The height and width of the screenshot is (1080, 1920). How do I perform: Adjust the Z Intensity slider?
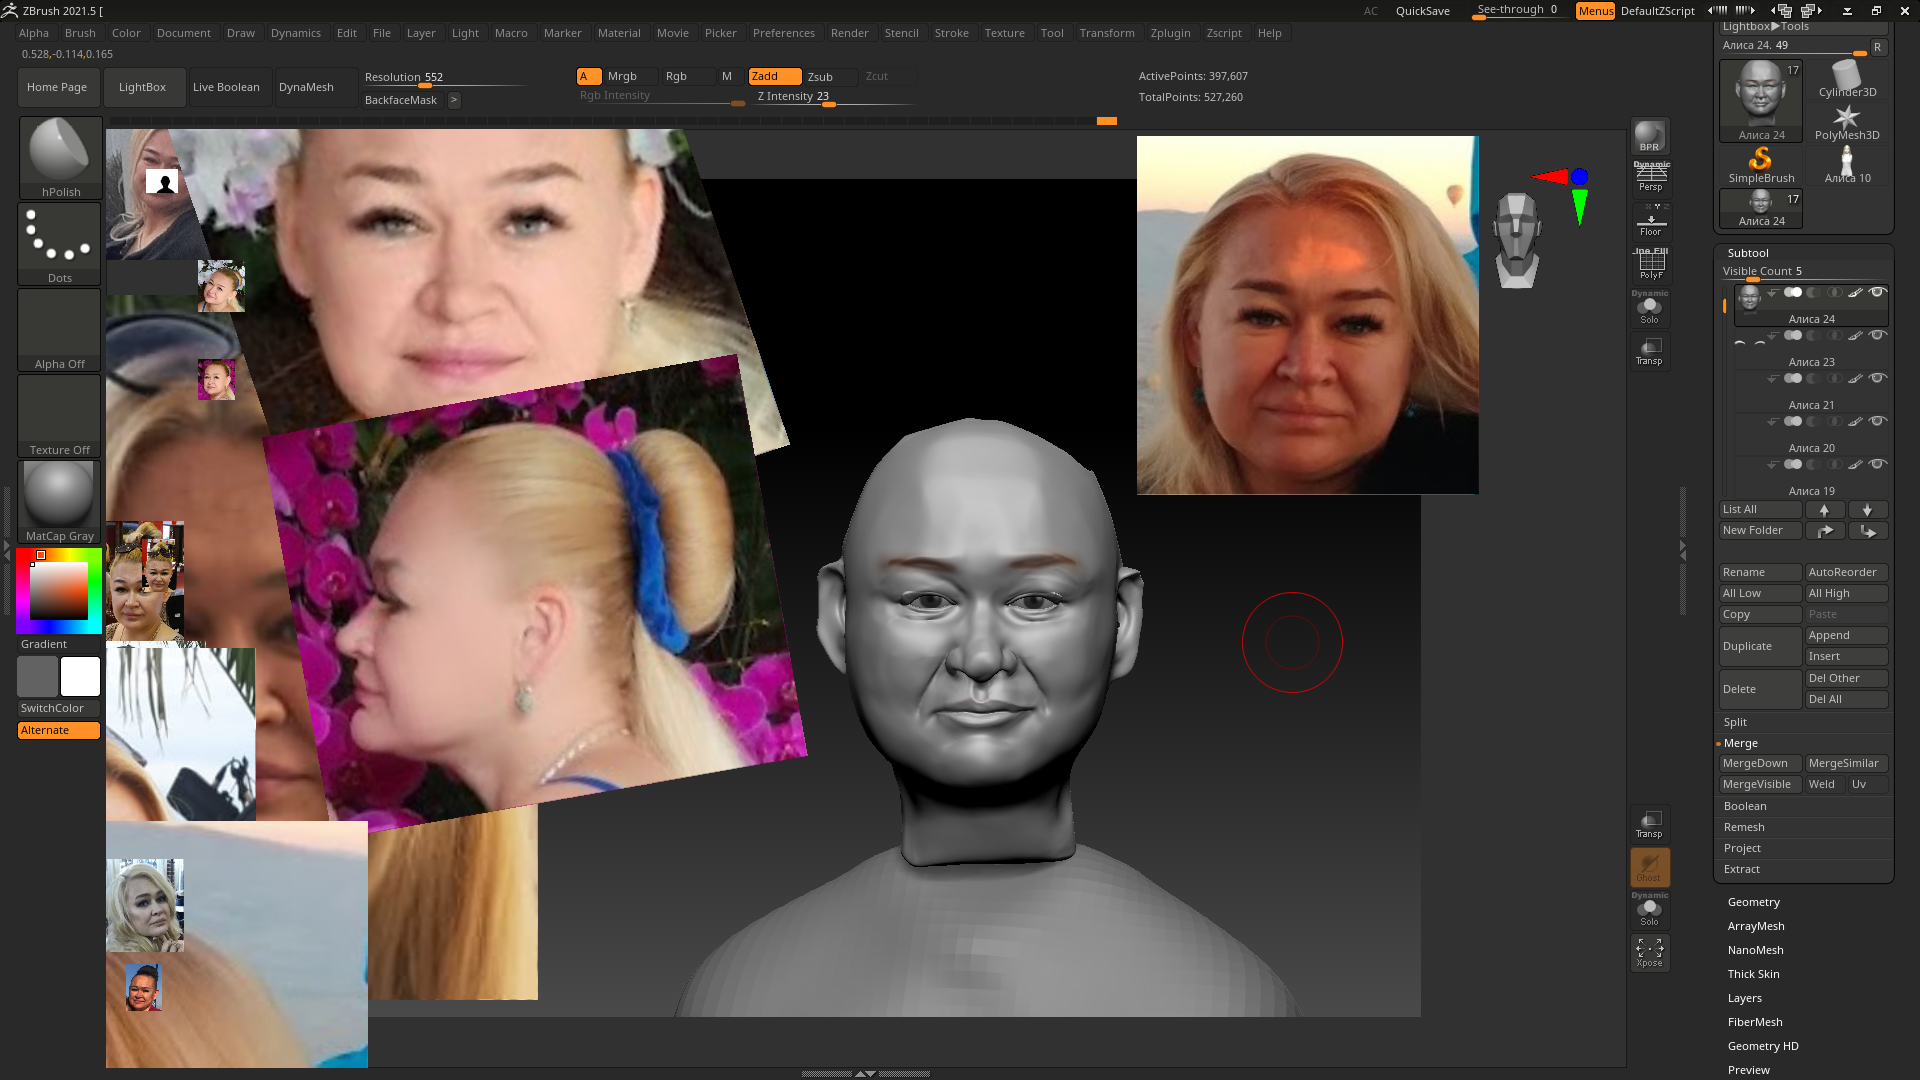836,97
